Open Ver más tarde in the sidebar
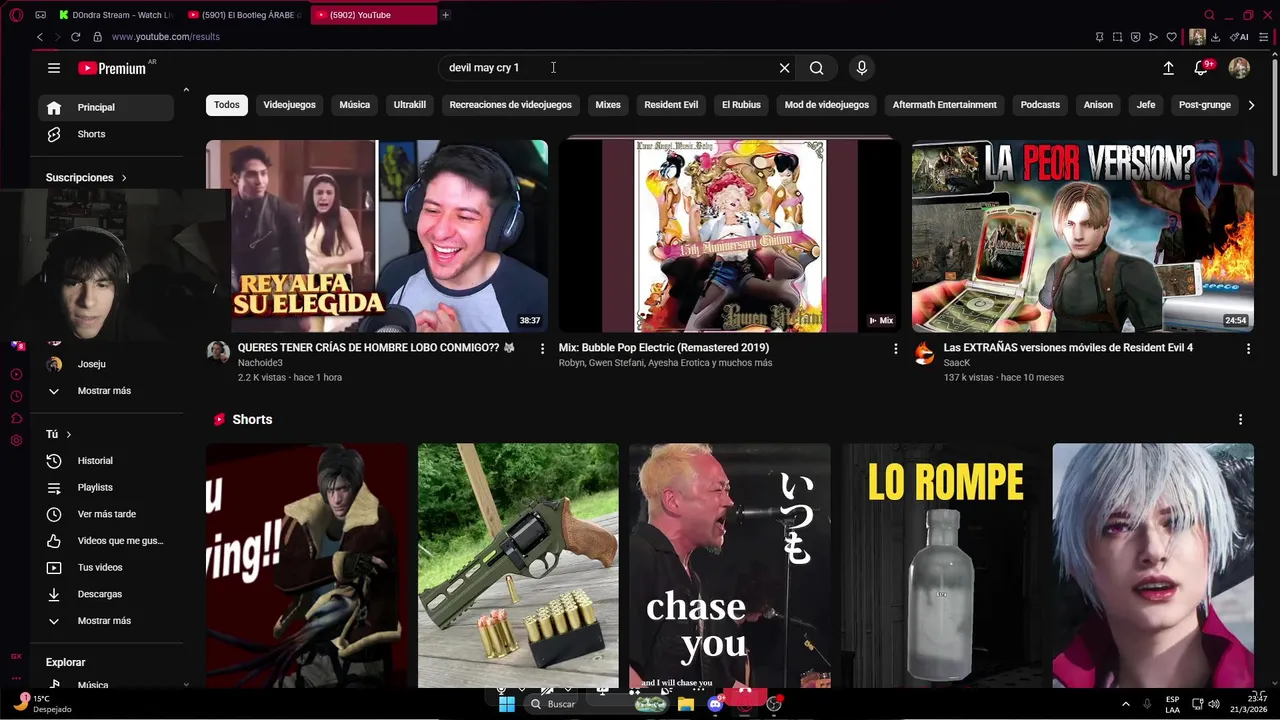1280x720 pixels. [106, 514]
